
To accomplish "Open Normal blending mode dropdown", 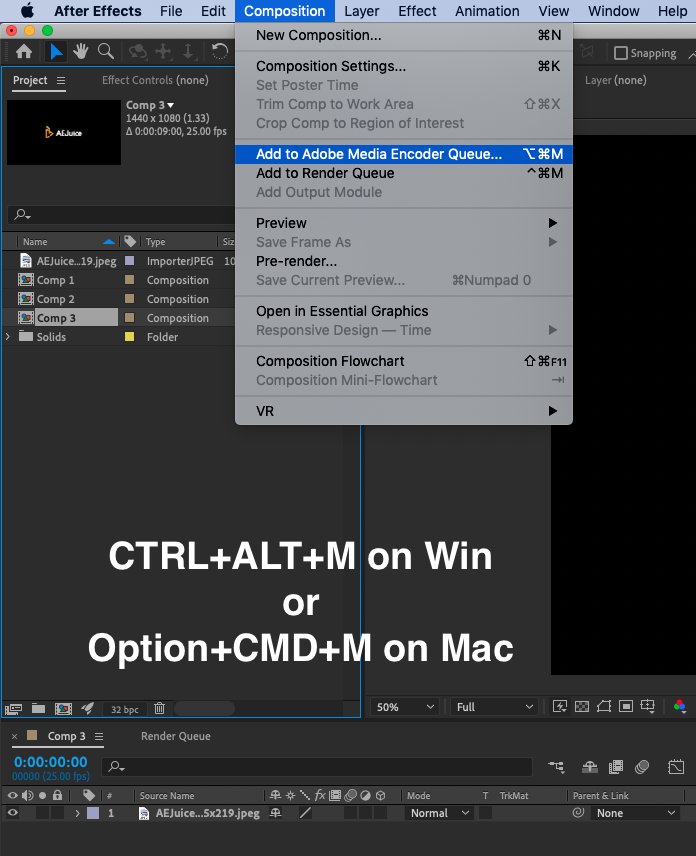I will pos(439,813).
